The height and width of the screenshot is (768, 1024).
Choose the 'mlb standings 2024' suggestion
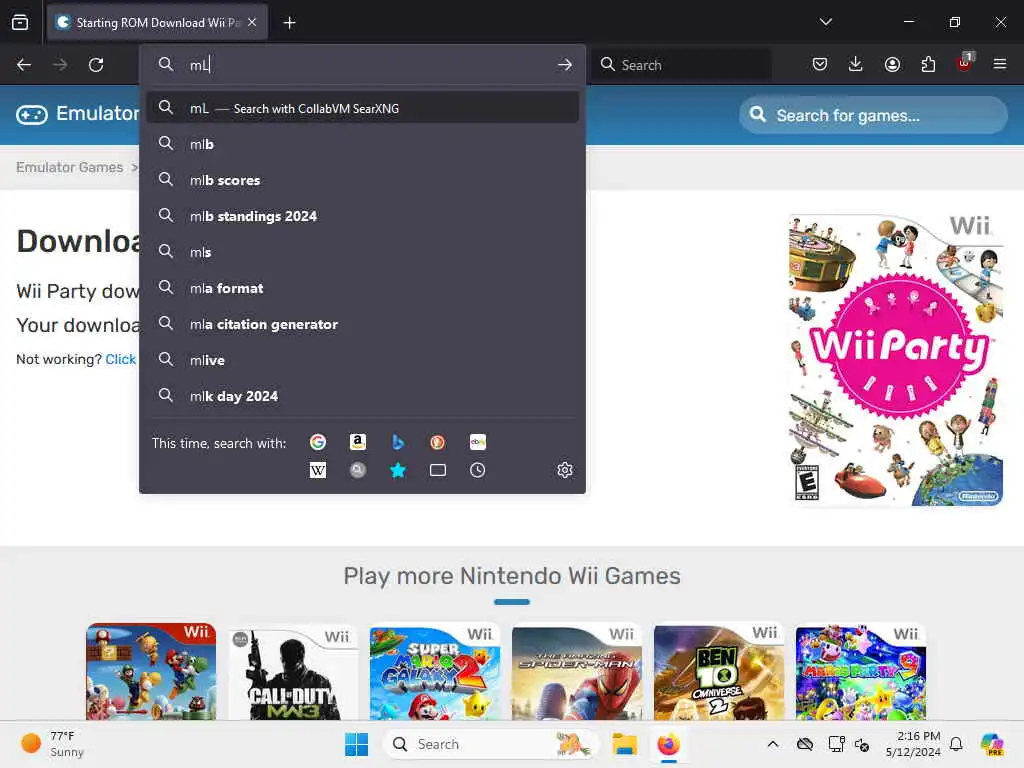click(362, 216)
